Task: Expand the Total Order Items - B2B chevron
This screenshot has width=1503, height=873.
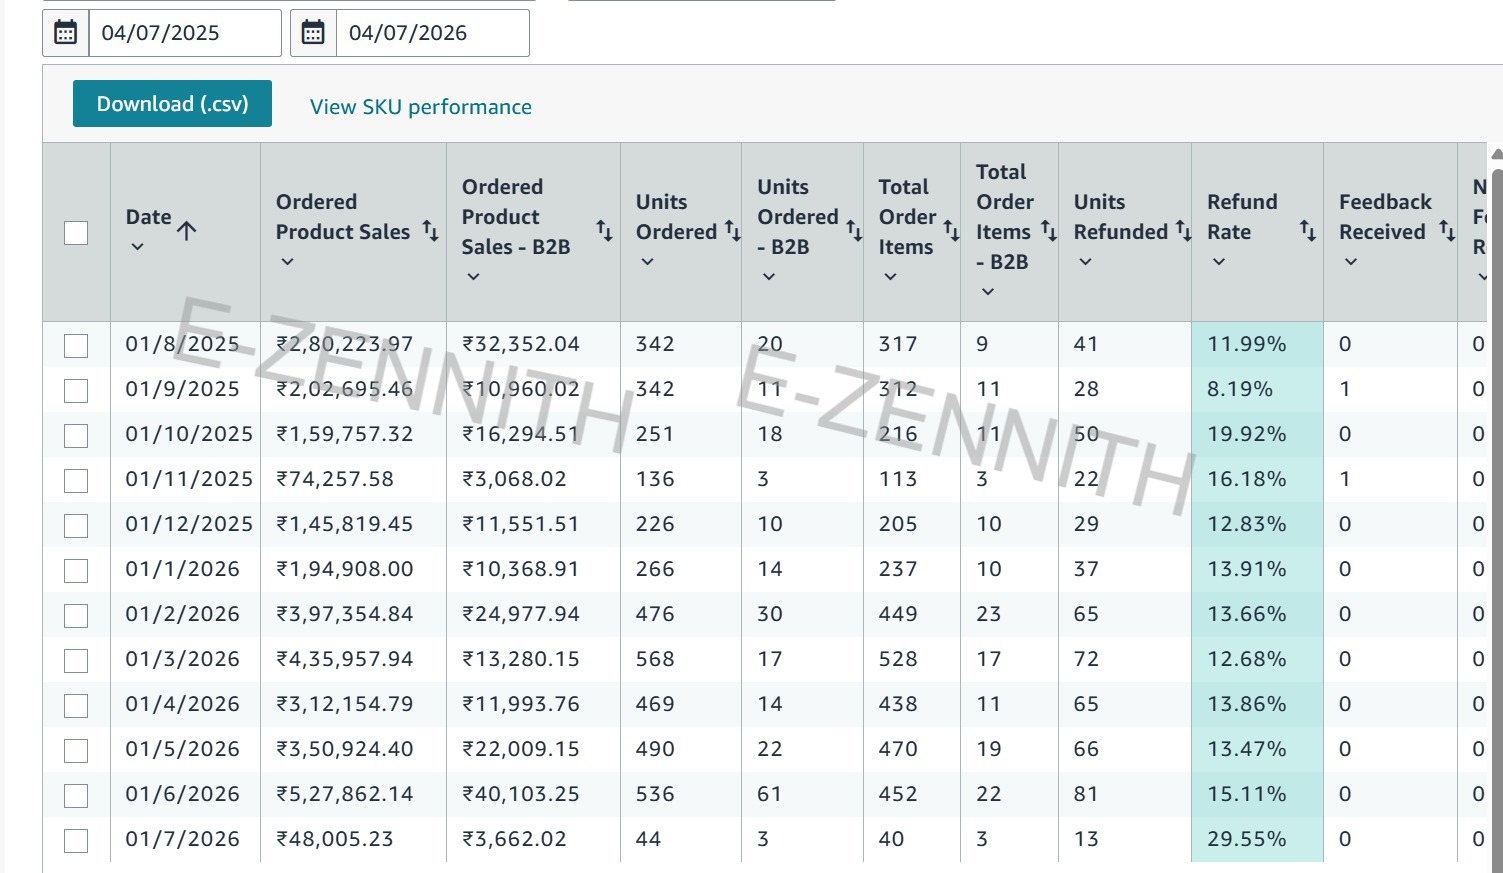Action: point(988,292)
